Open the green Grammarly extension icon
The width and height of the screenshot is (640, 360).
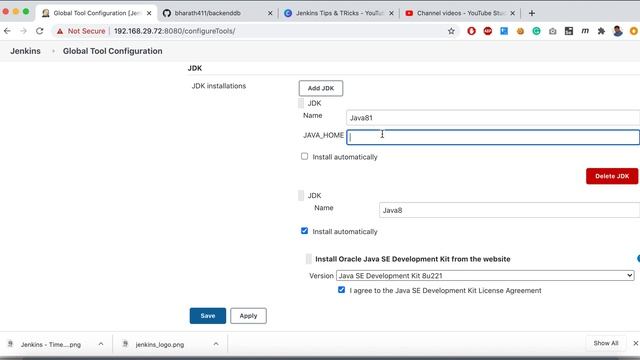pos(536,31)
